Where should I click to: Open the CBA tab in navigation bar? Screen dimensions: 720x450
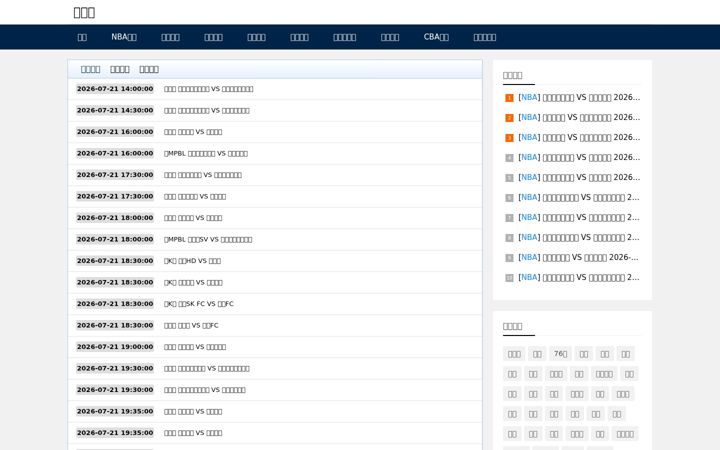pos(436,37)
